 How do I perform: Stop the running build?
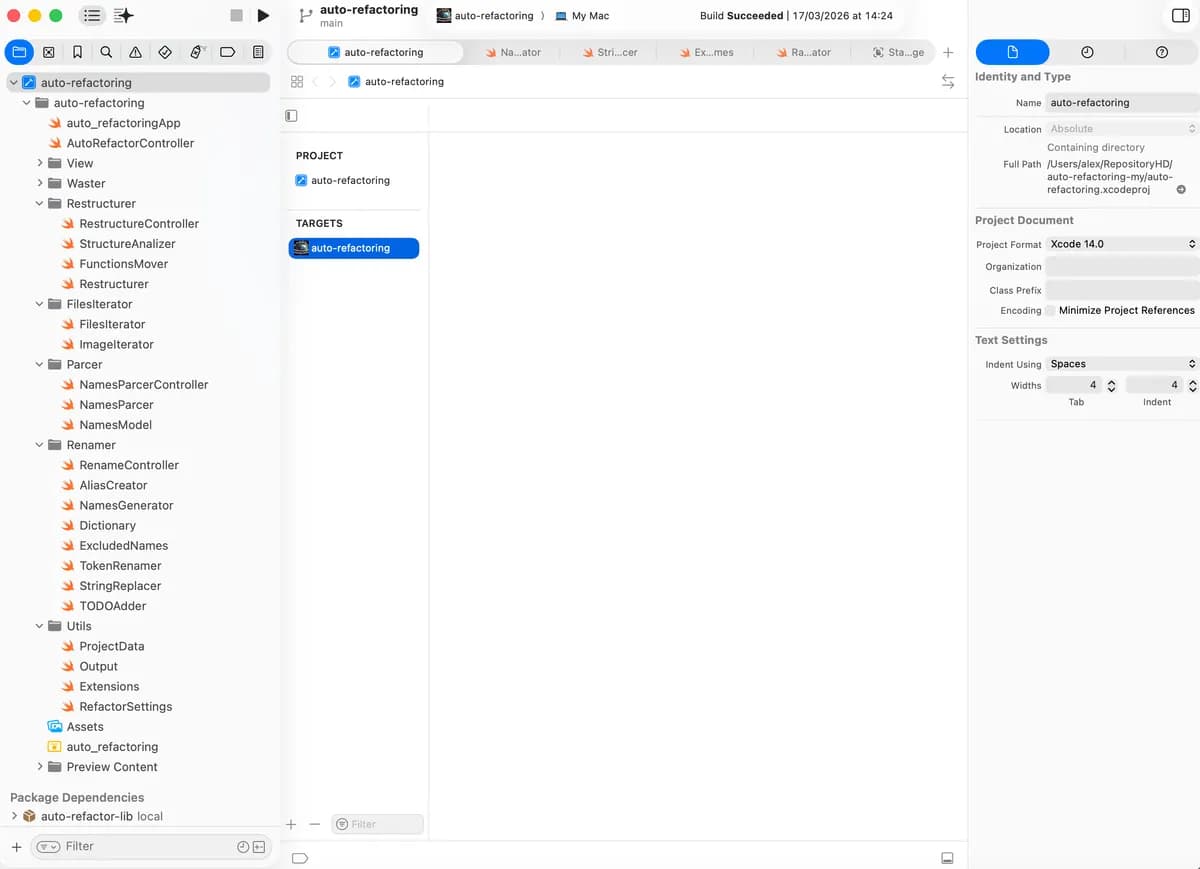(x=236, y=16)
